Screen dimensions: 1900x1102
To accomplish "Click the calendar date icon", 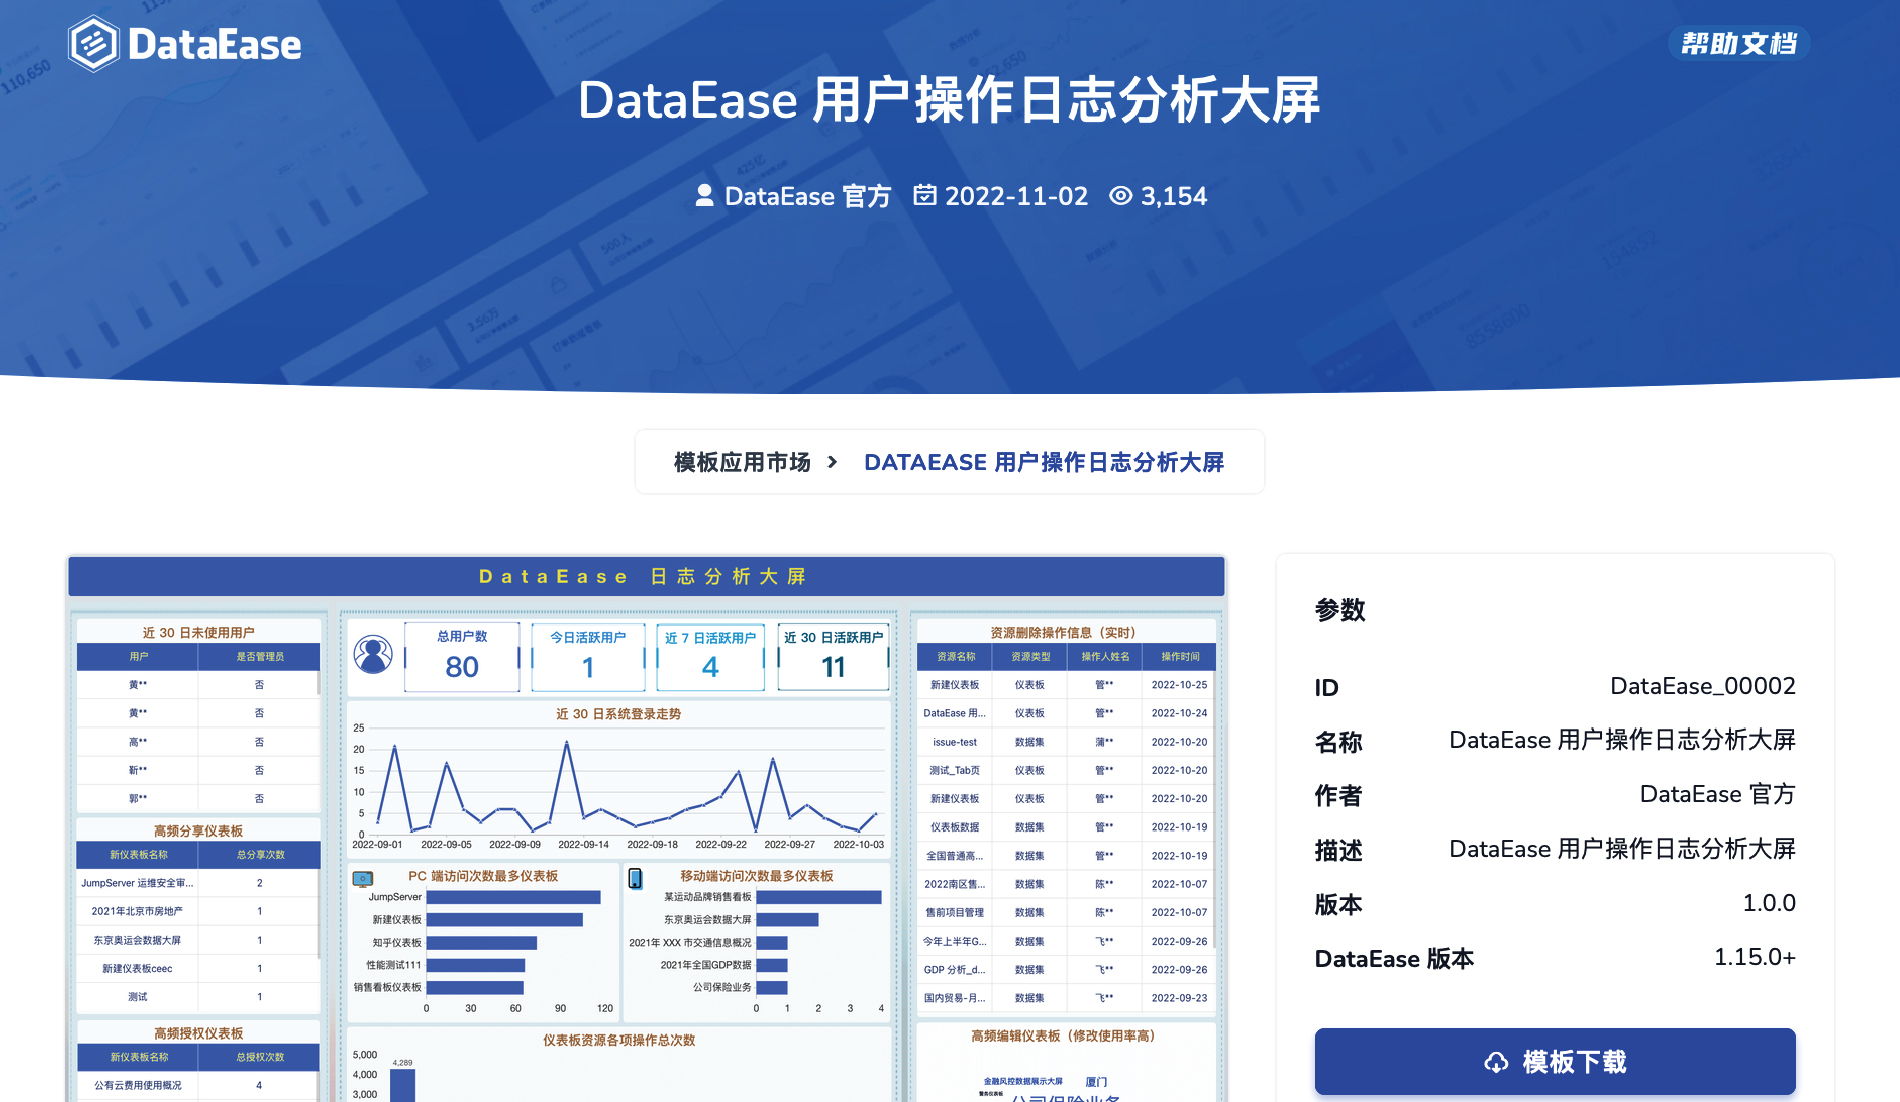I will click(x=925, y=195).
